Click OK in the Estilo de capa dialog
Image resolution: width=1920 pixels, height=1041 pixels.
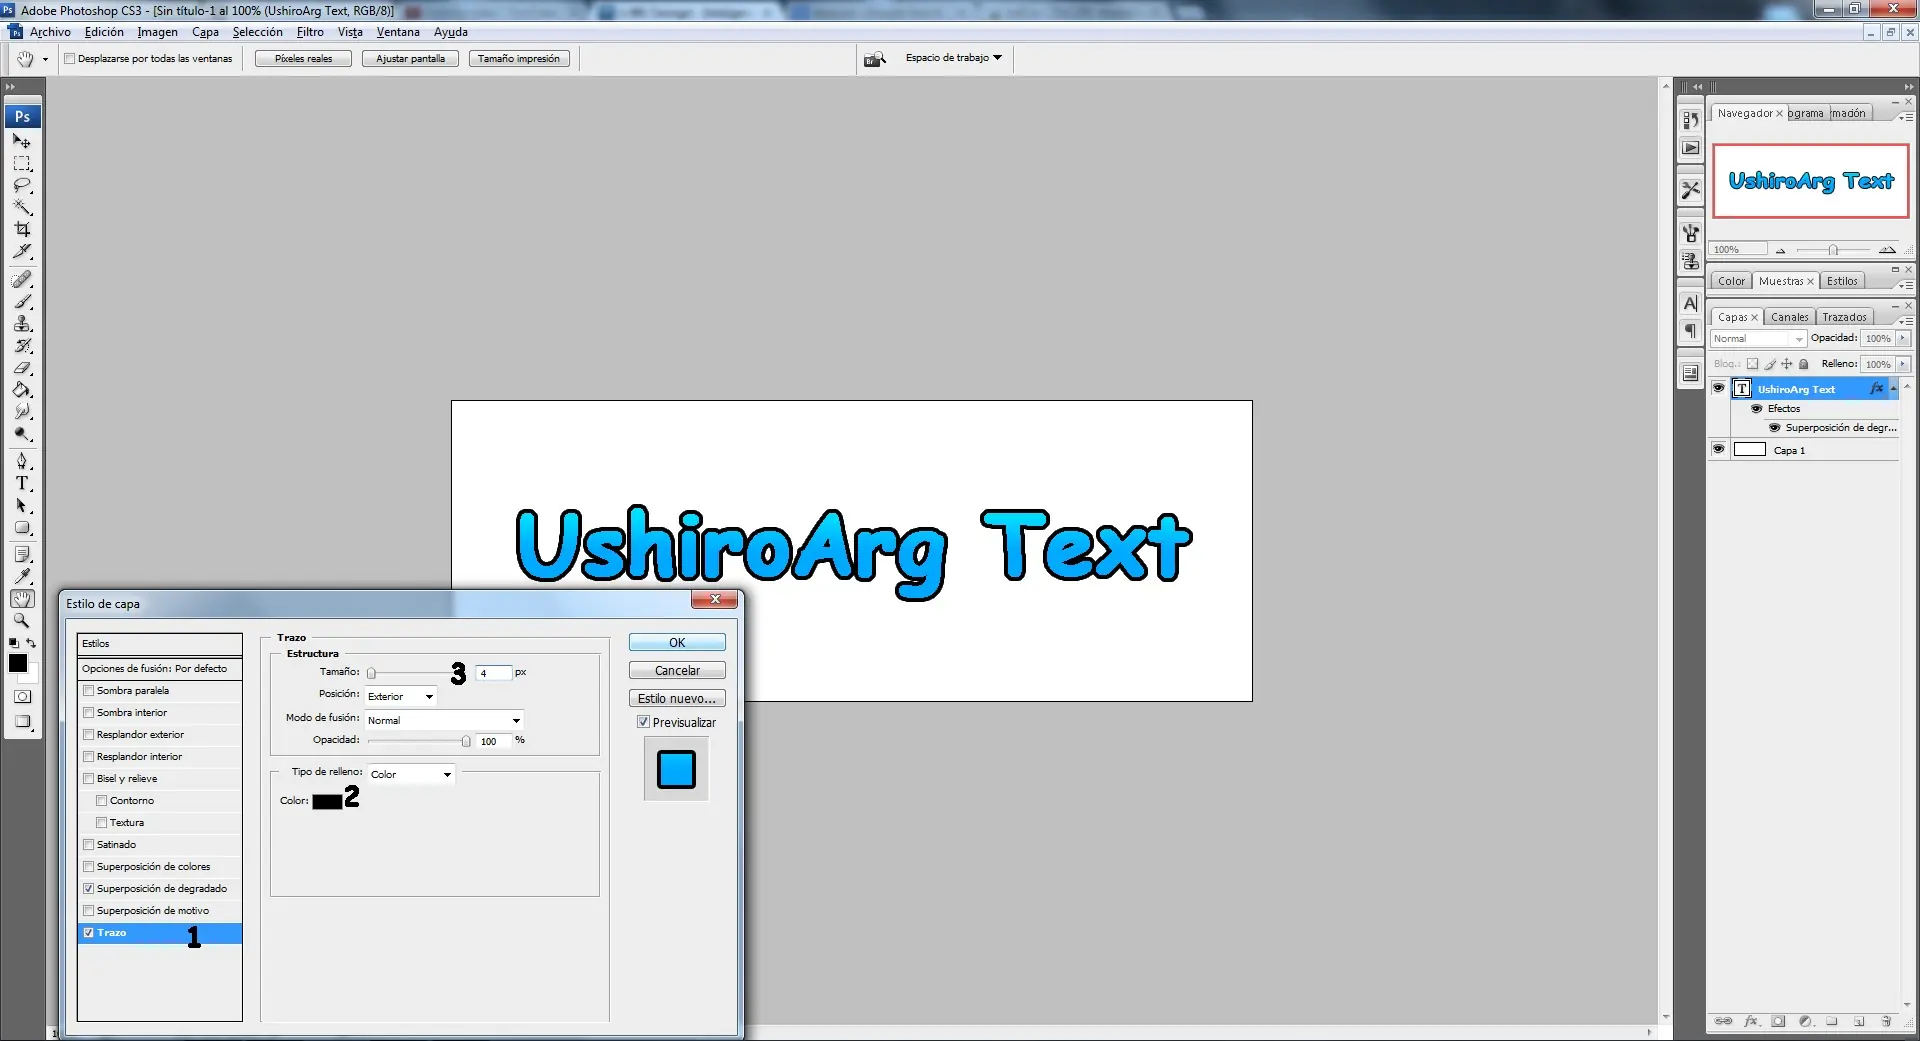[x=677, y=643]
